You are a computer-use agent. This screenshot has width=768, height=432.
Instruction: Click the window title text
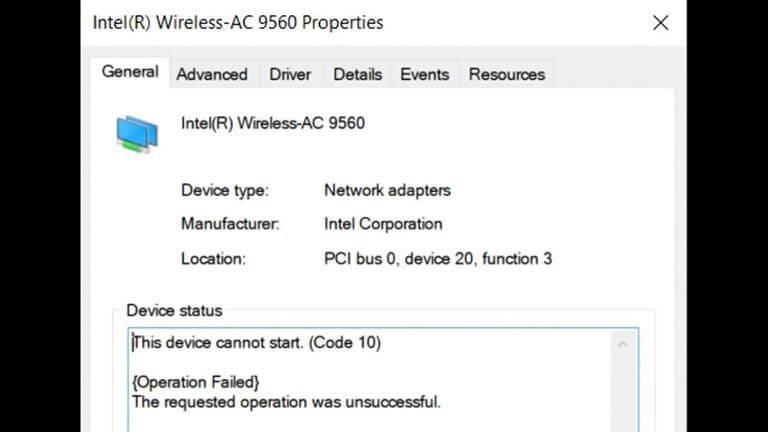click(238, 23)
